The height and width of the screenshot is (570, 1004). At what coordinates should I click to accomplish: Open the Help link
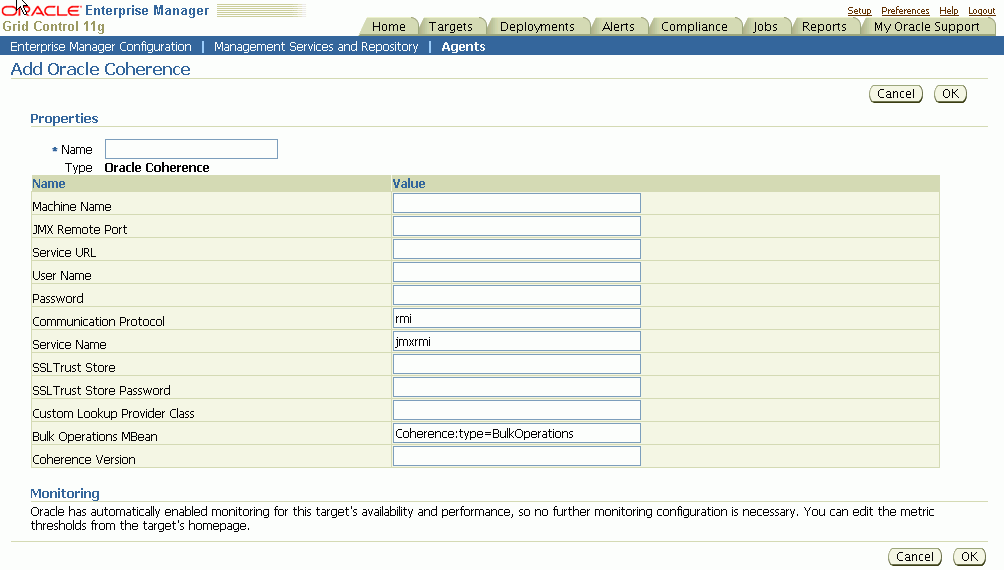pyautogui.click(x=948, y=11)
